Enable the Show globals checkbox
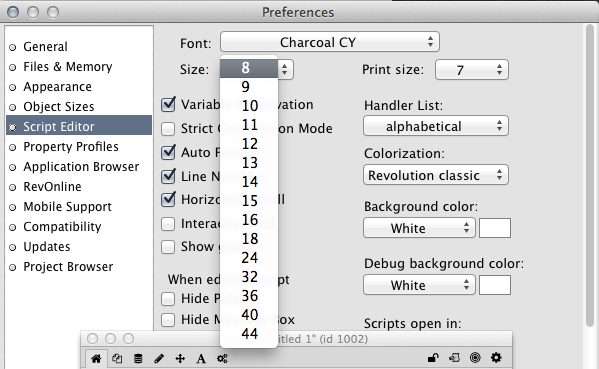Viewport: 599px width, 369px height. pos(168,247)
